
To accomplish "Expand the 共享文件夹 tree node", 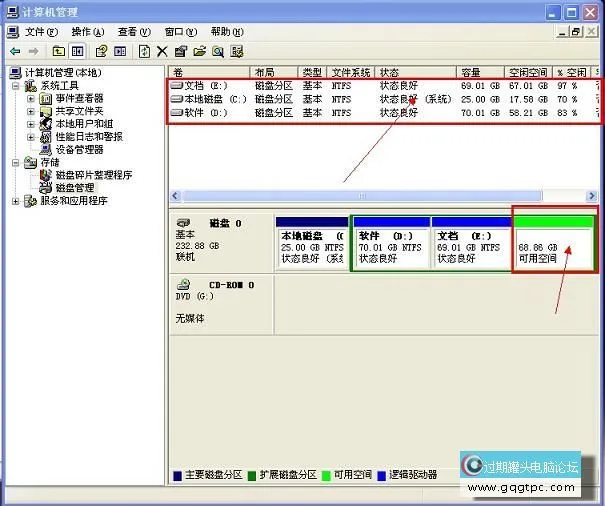I will point(31,112).
